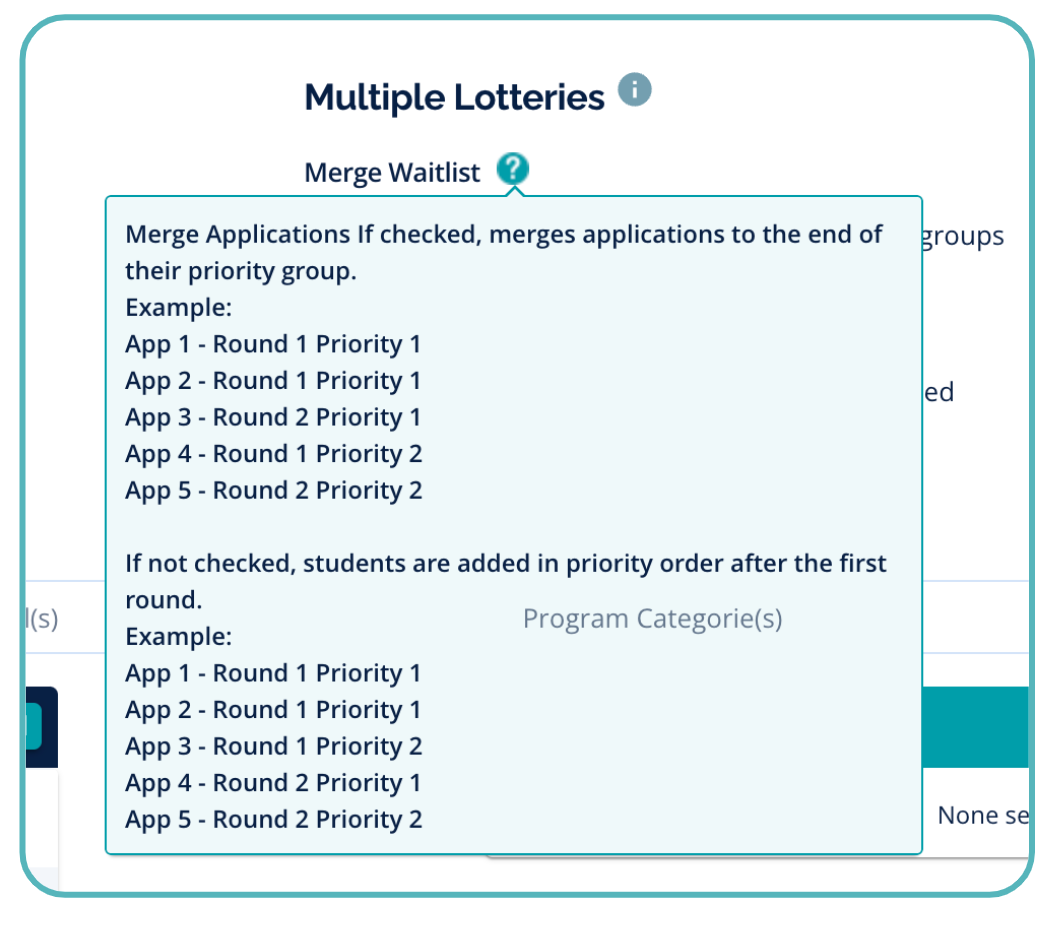Click "App 3 - Round 2 Priority 1" line
Screen dimensions: 1062x934
pyautogui.click(x=273, y=417)
